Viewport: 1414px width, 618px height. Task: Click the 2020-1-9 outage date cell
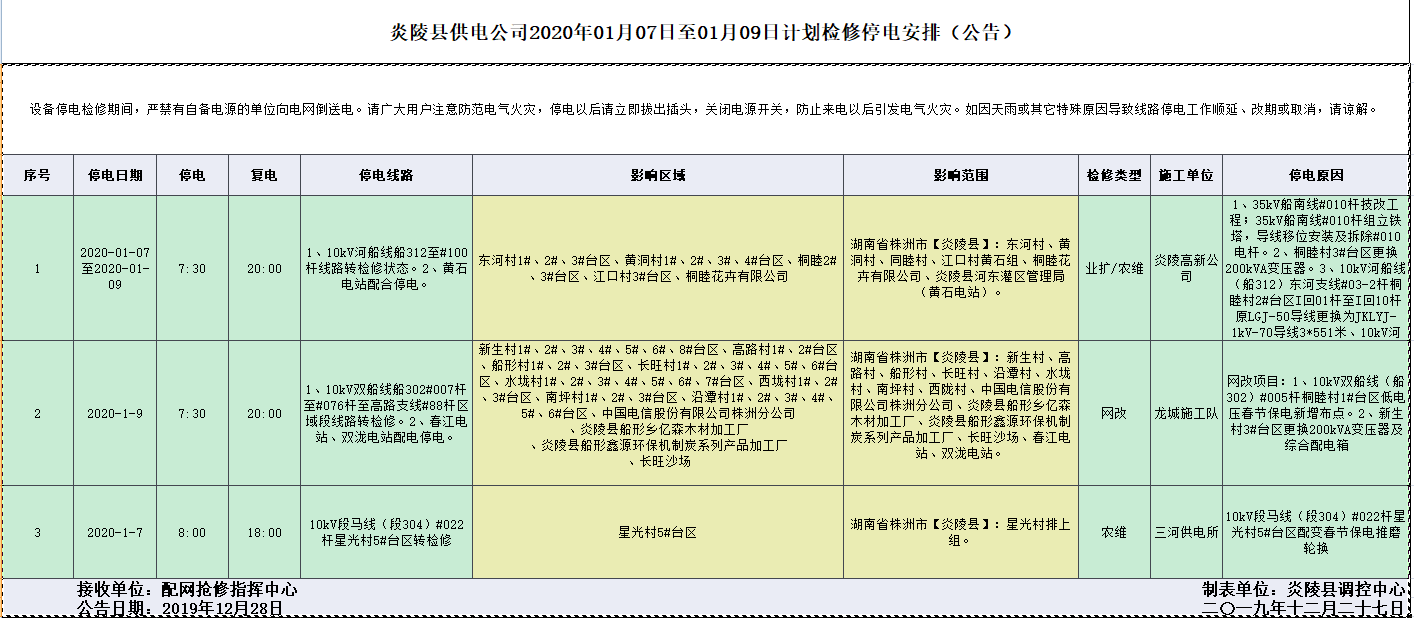(x=115, y=413)
